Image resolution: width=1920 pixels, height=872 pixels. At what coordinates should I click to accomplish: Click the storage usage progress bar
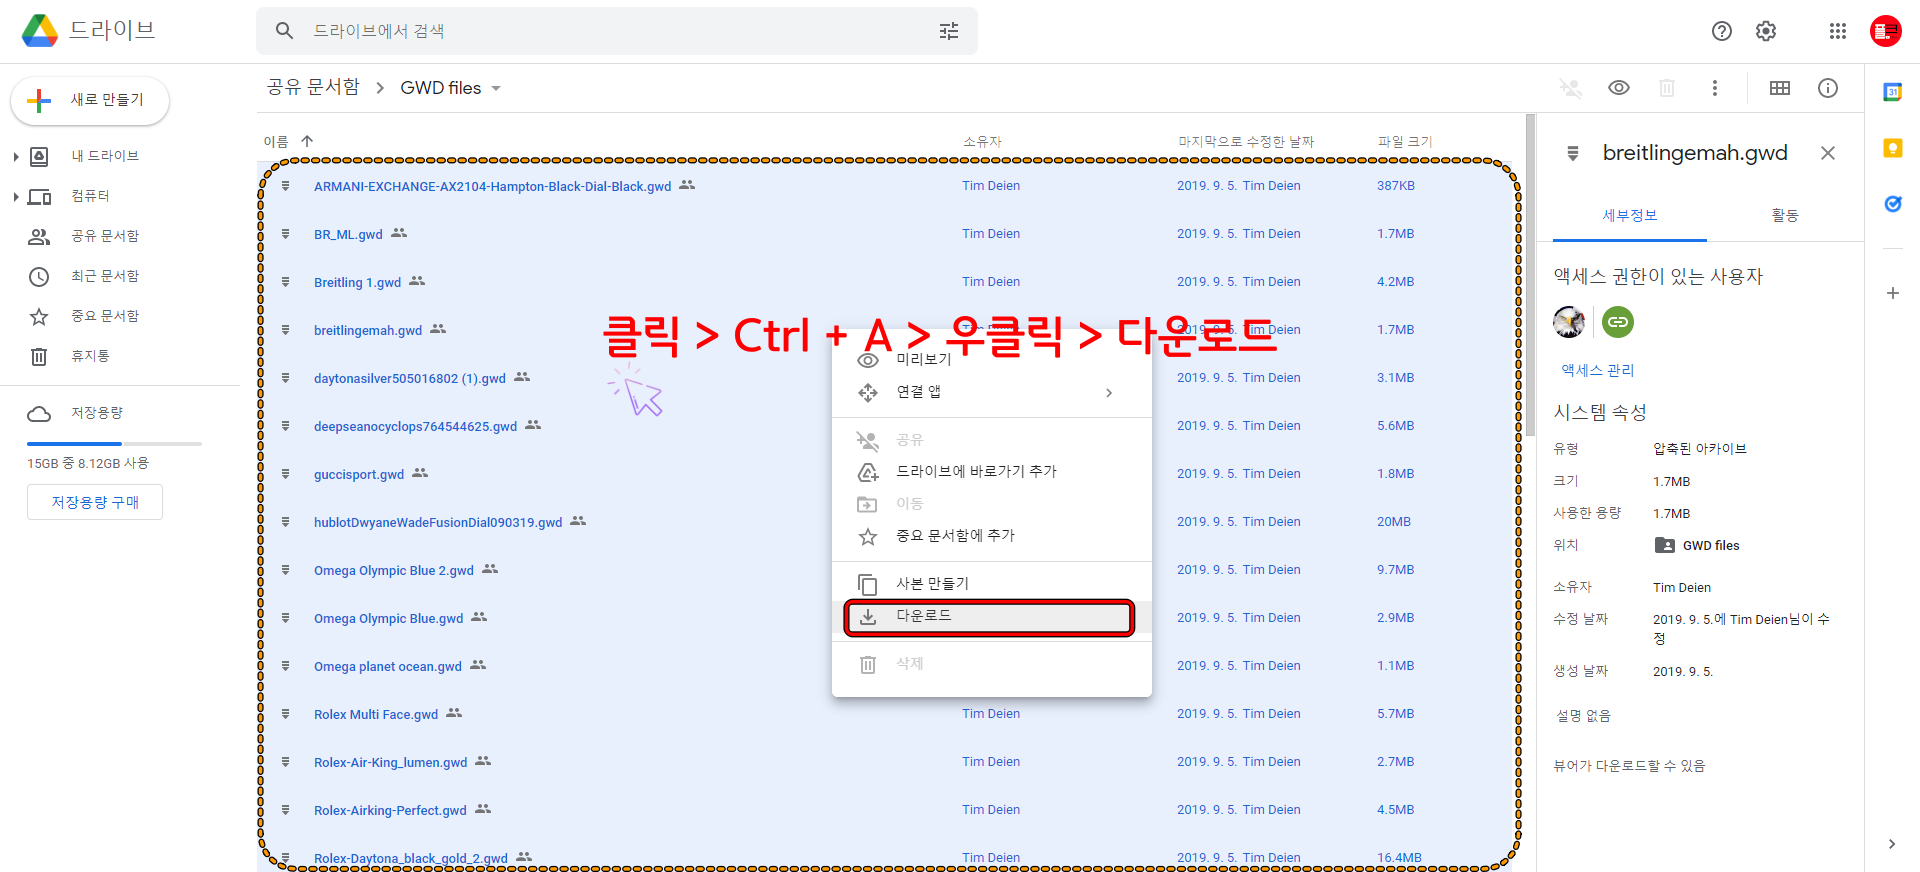click(x=114, y=443)
